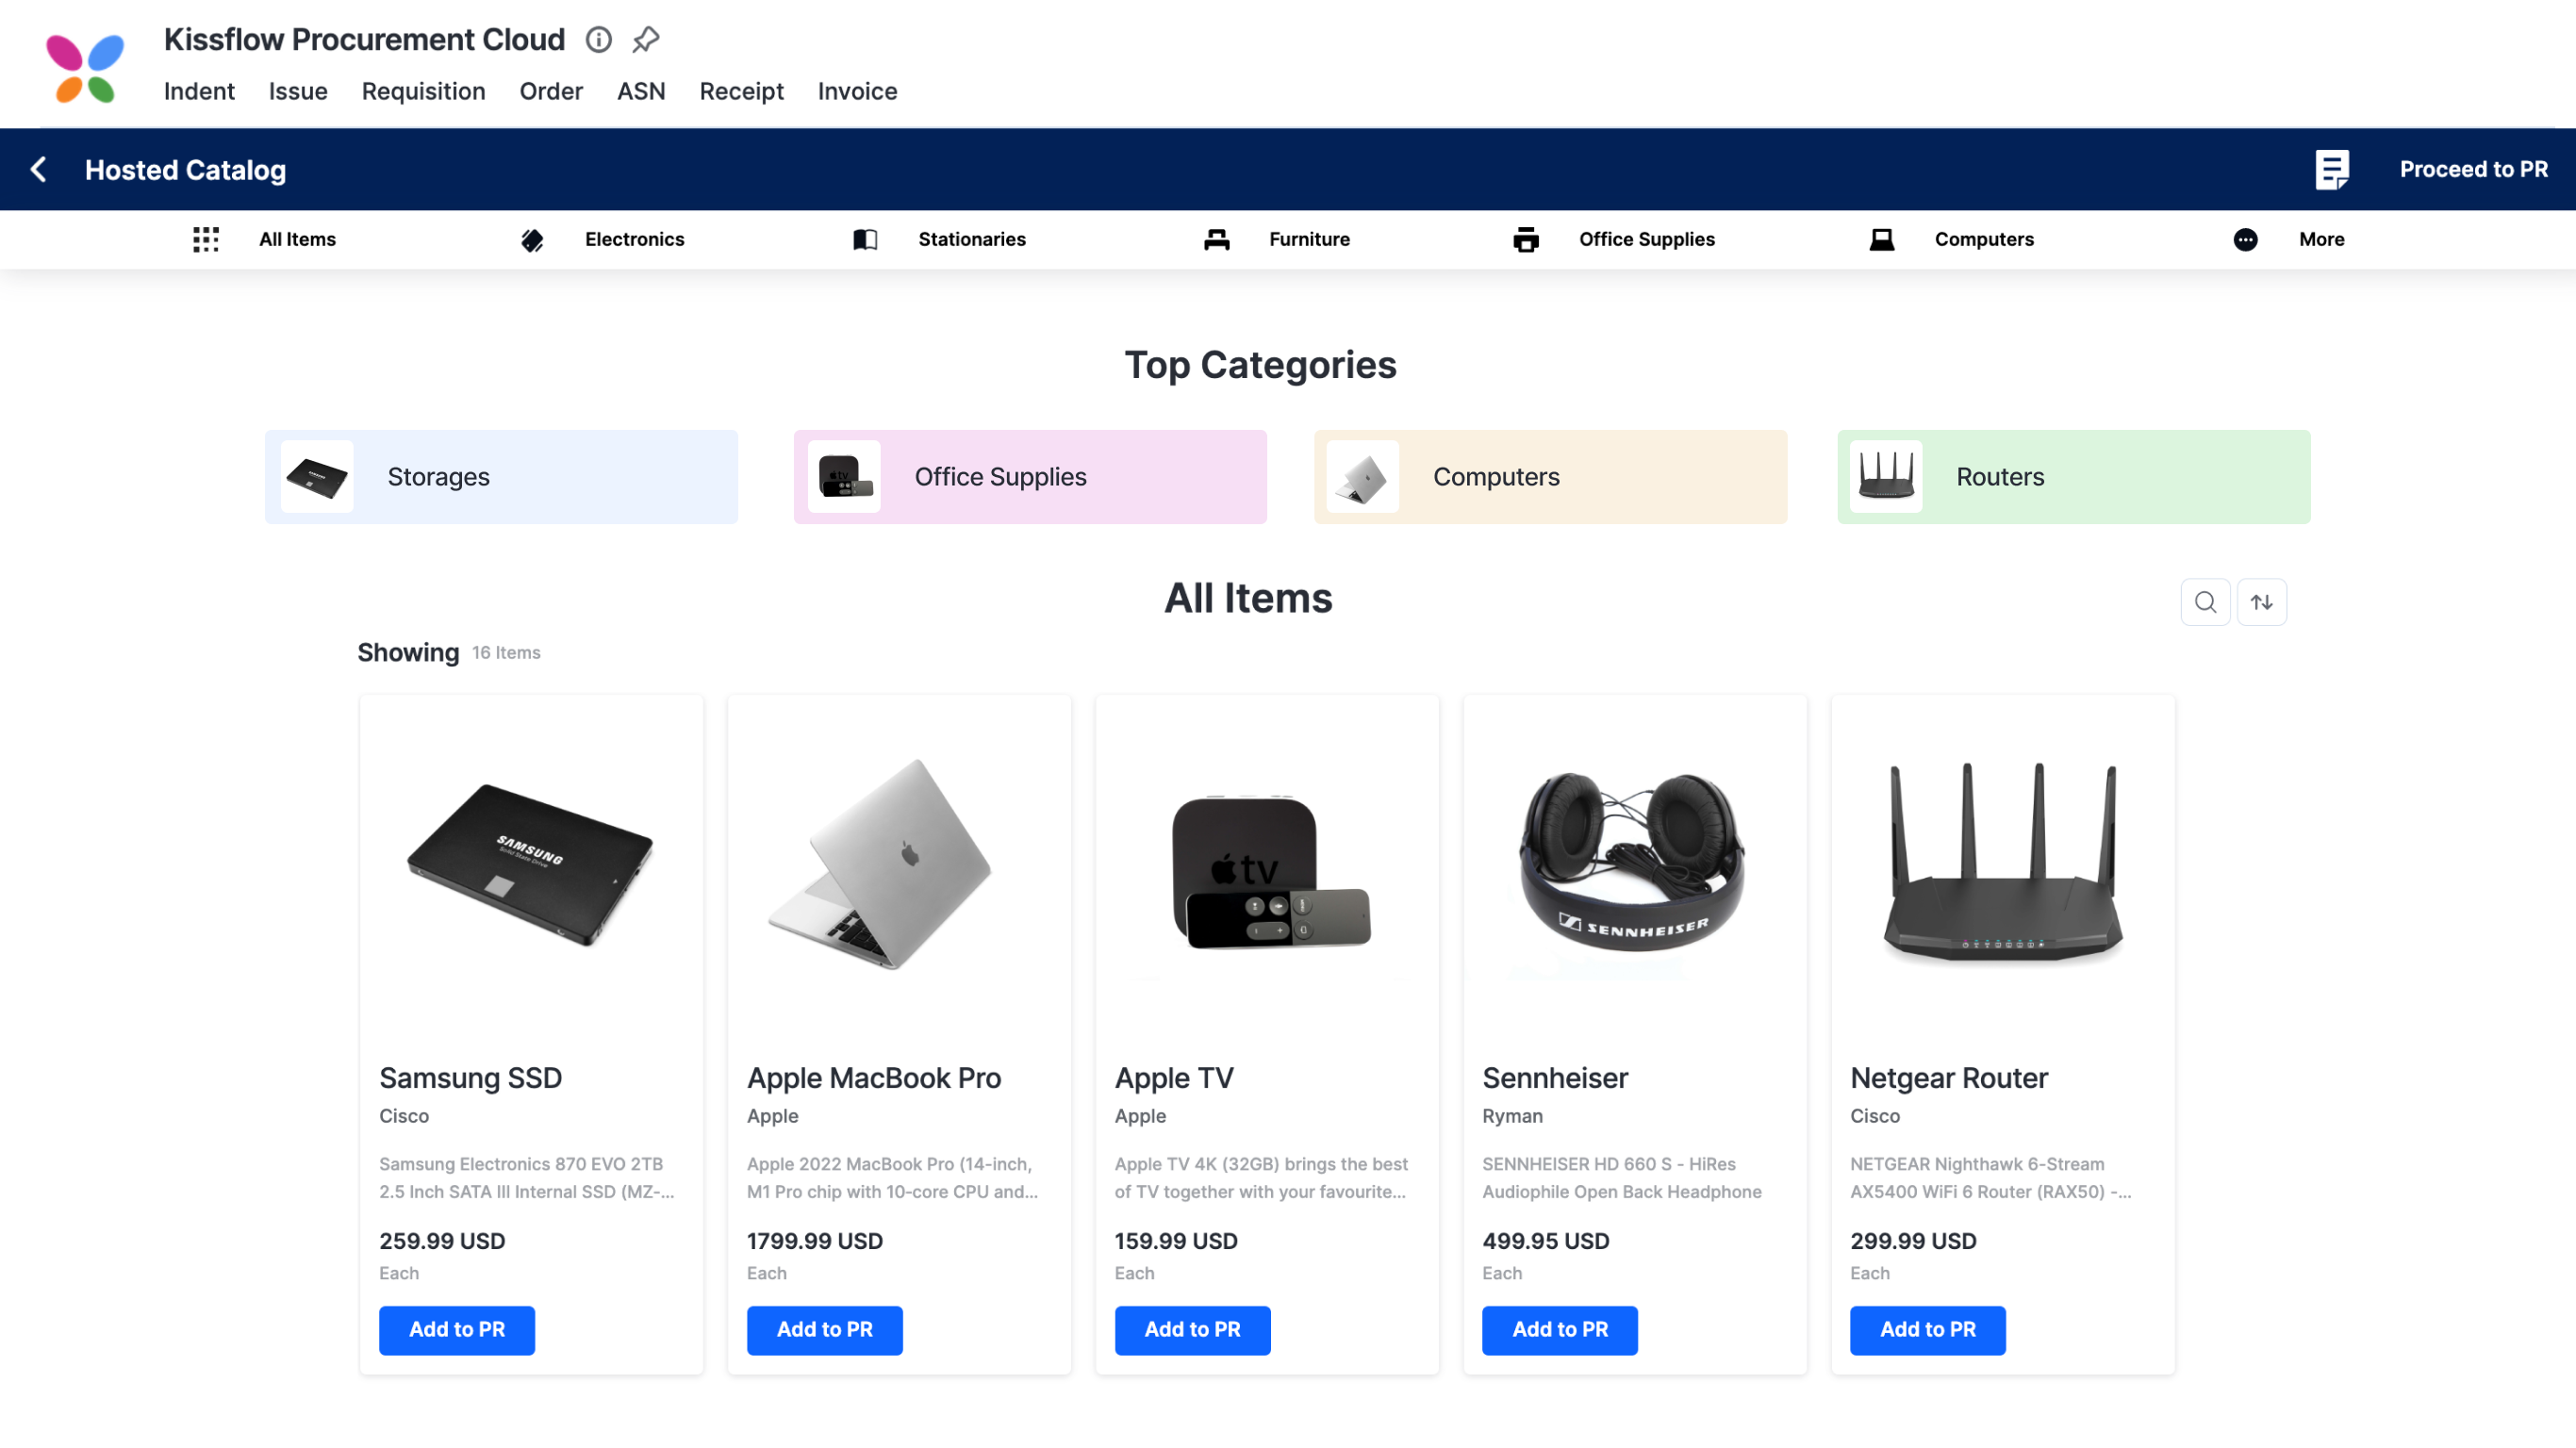Open the Receipt menu
Image resolution: width=2576 pixels, height=1448 pixels.
pyautogui.click(x=741, y=91)
